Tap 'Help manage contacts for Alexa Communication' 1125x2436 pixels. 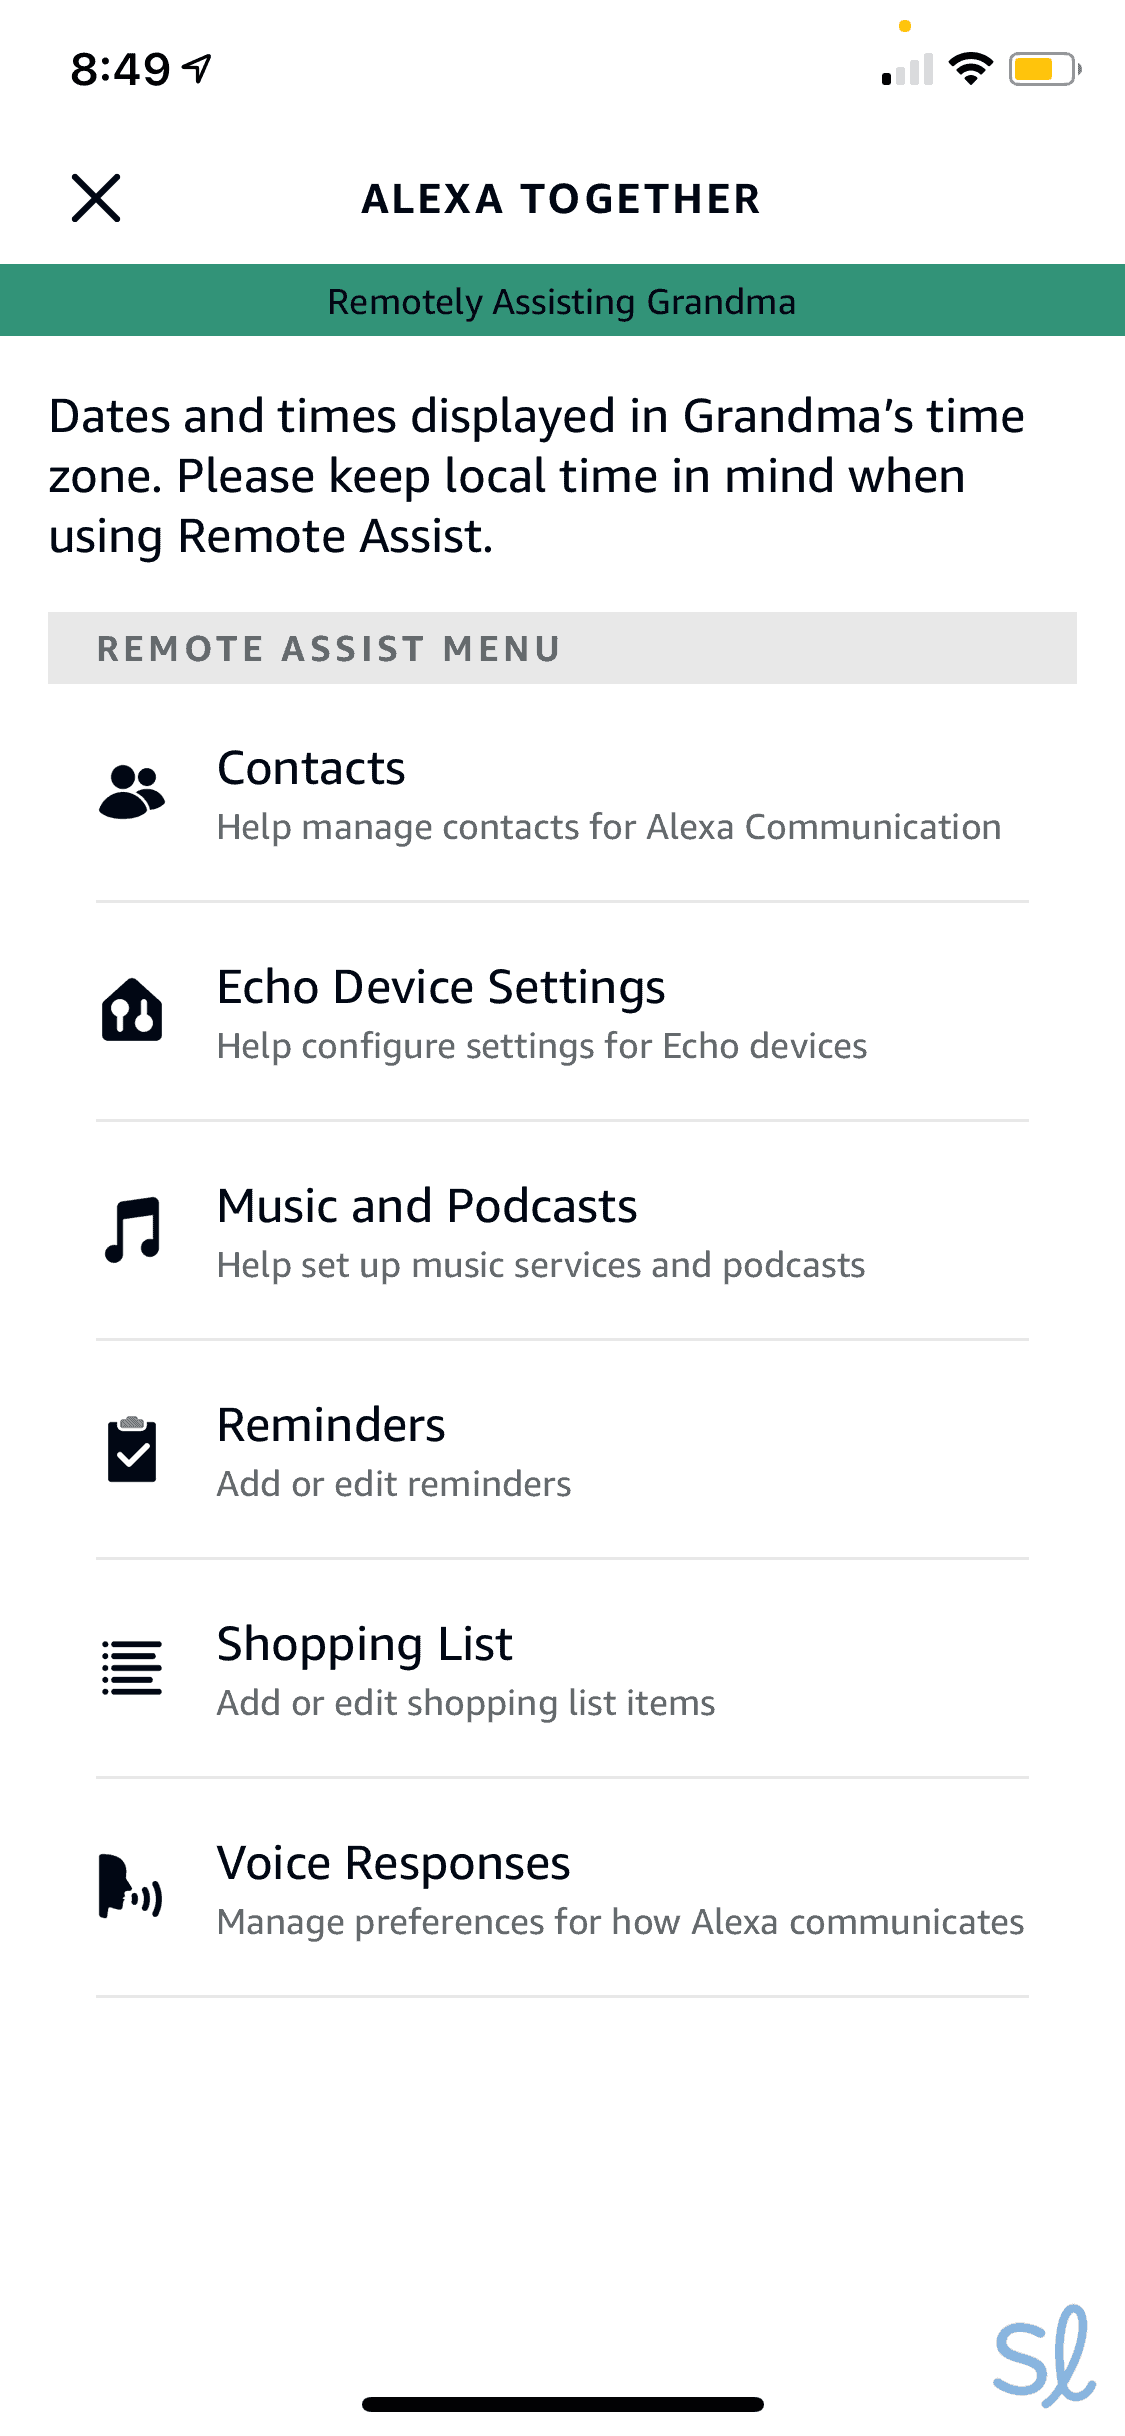[x=609, y=828]
